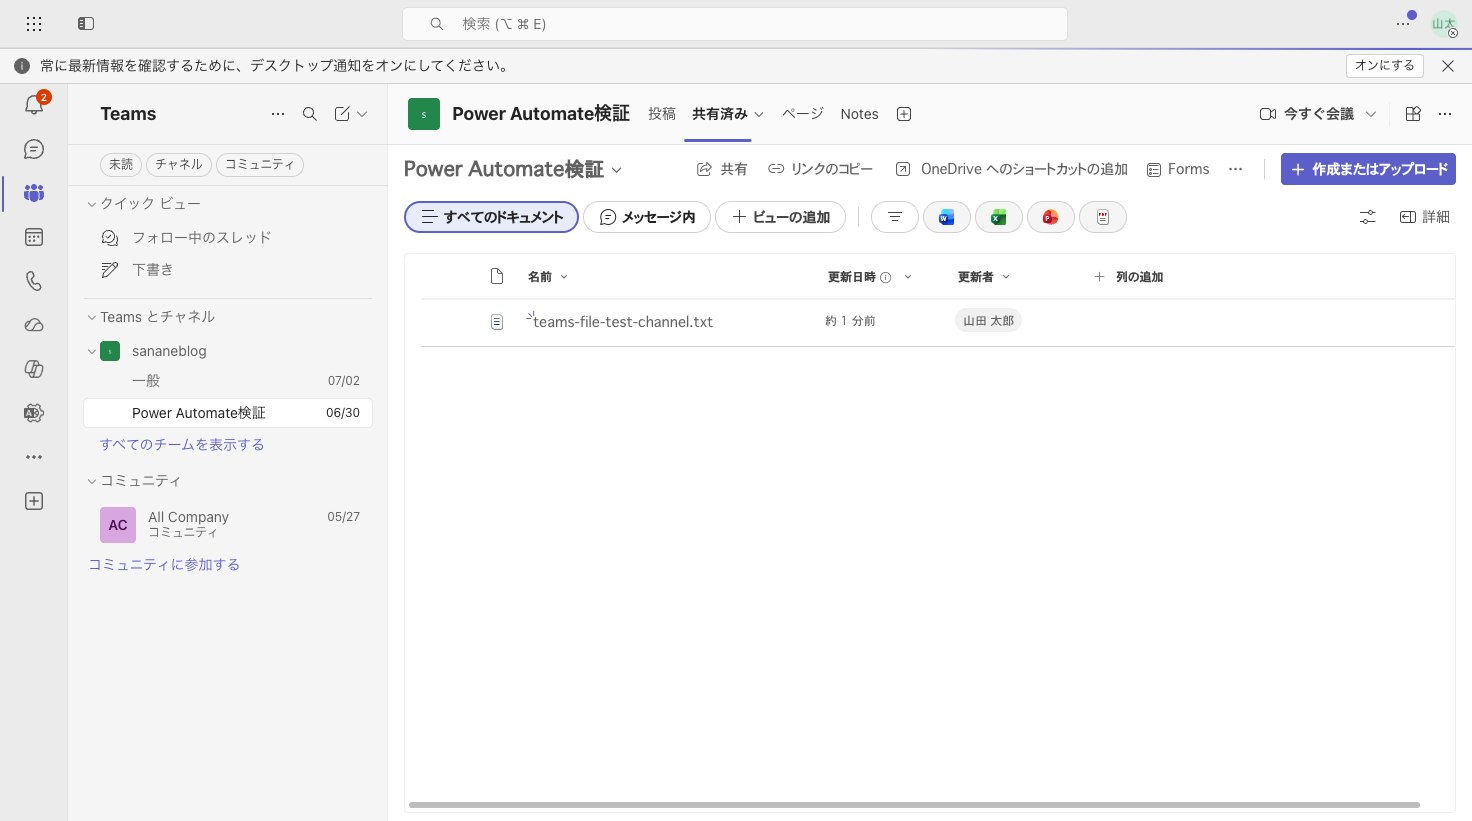Viewport: 1472px width, 821px height.
Task: Collapse the クイック ビュー section
Action: pos(92,204)
